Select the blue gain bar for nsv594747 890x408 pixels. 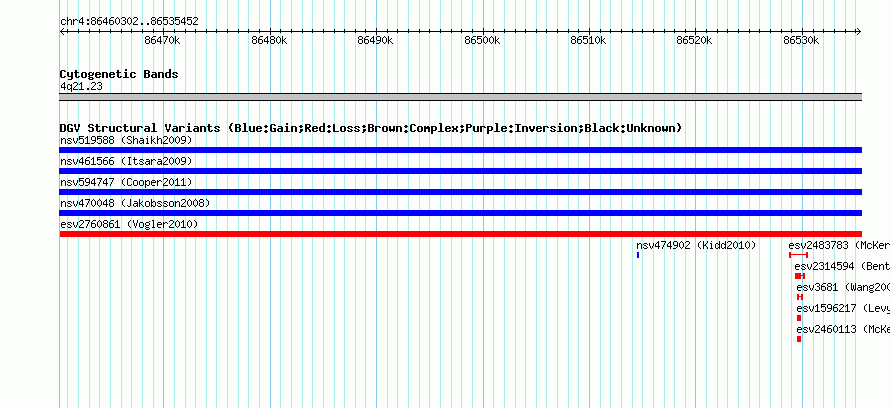[460, 192]
